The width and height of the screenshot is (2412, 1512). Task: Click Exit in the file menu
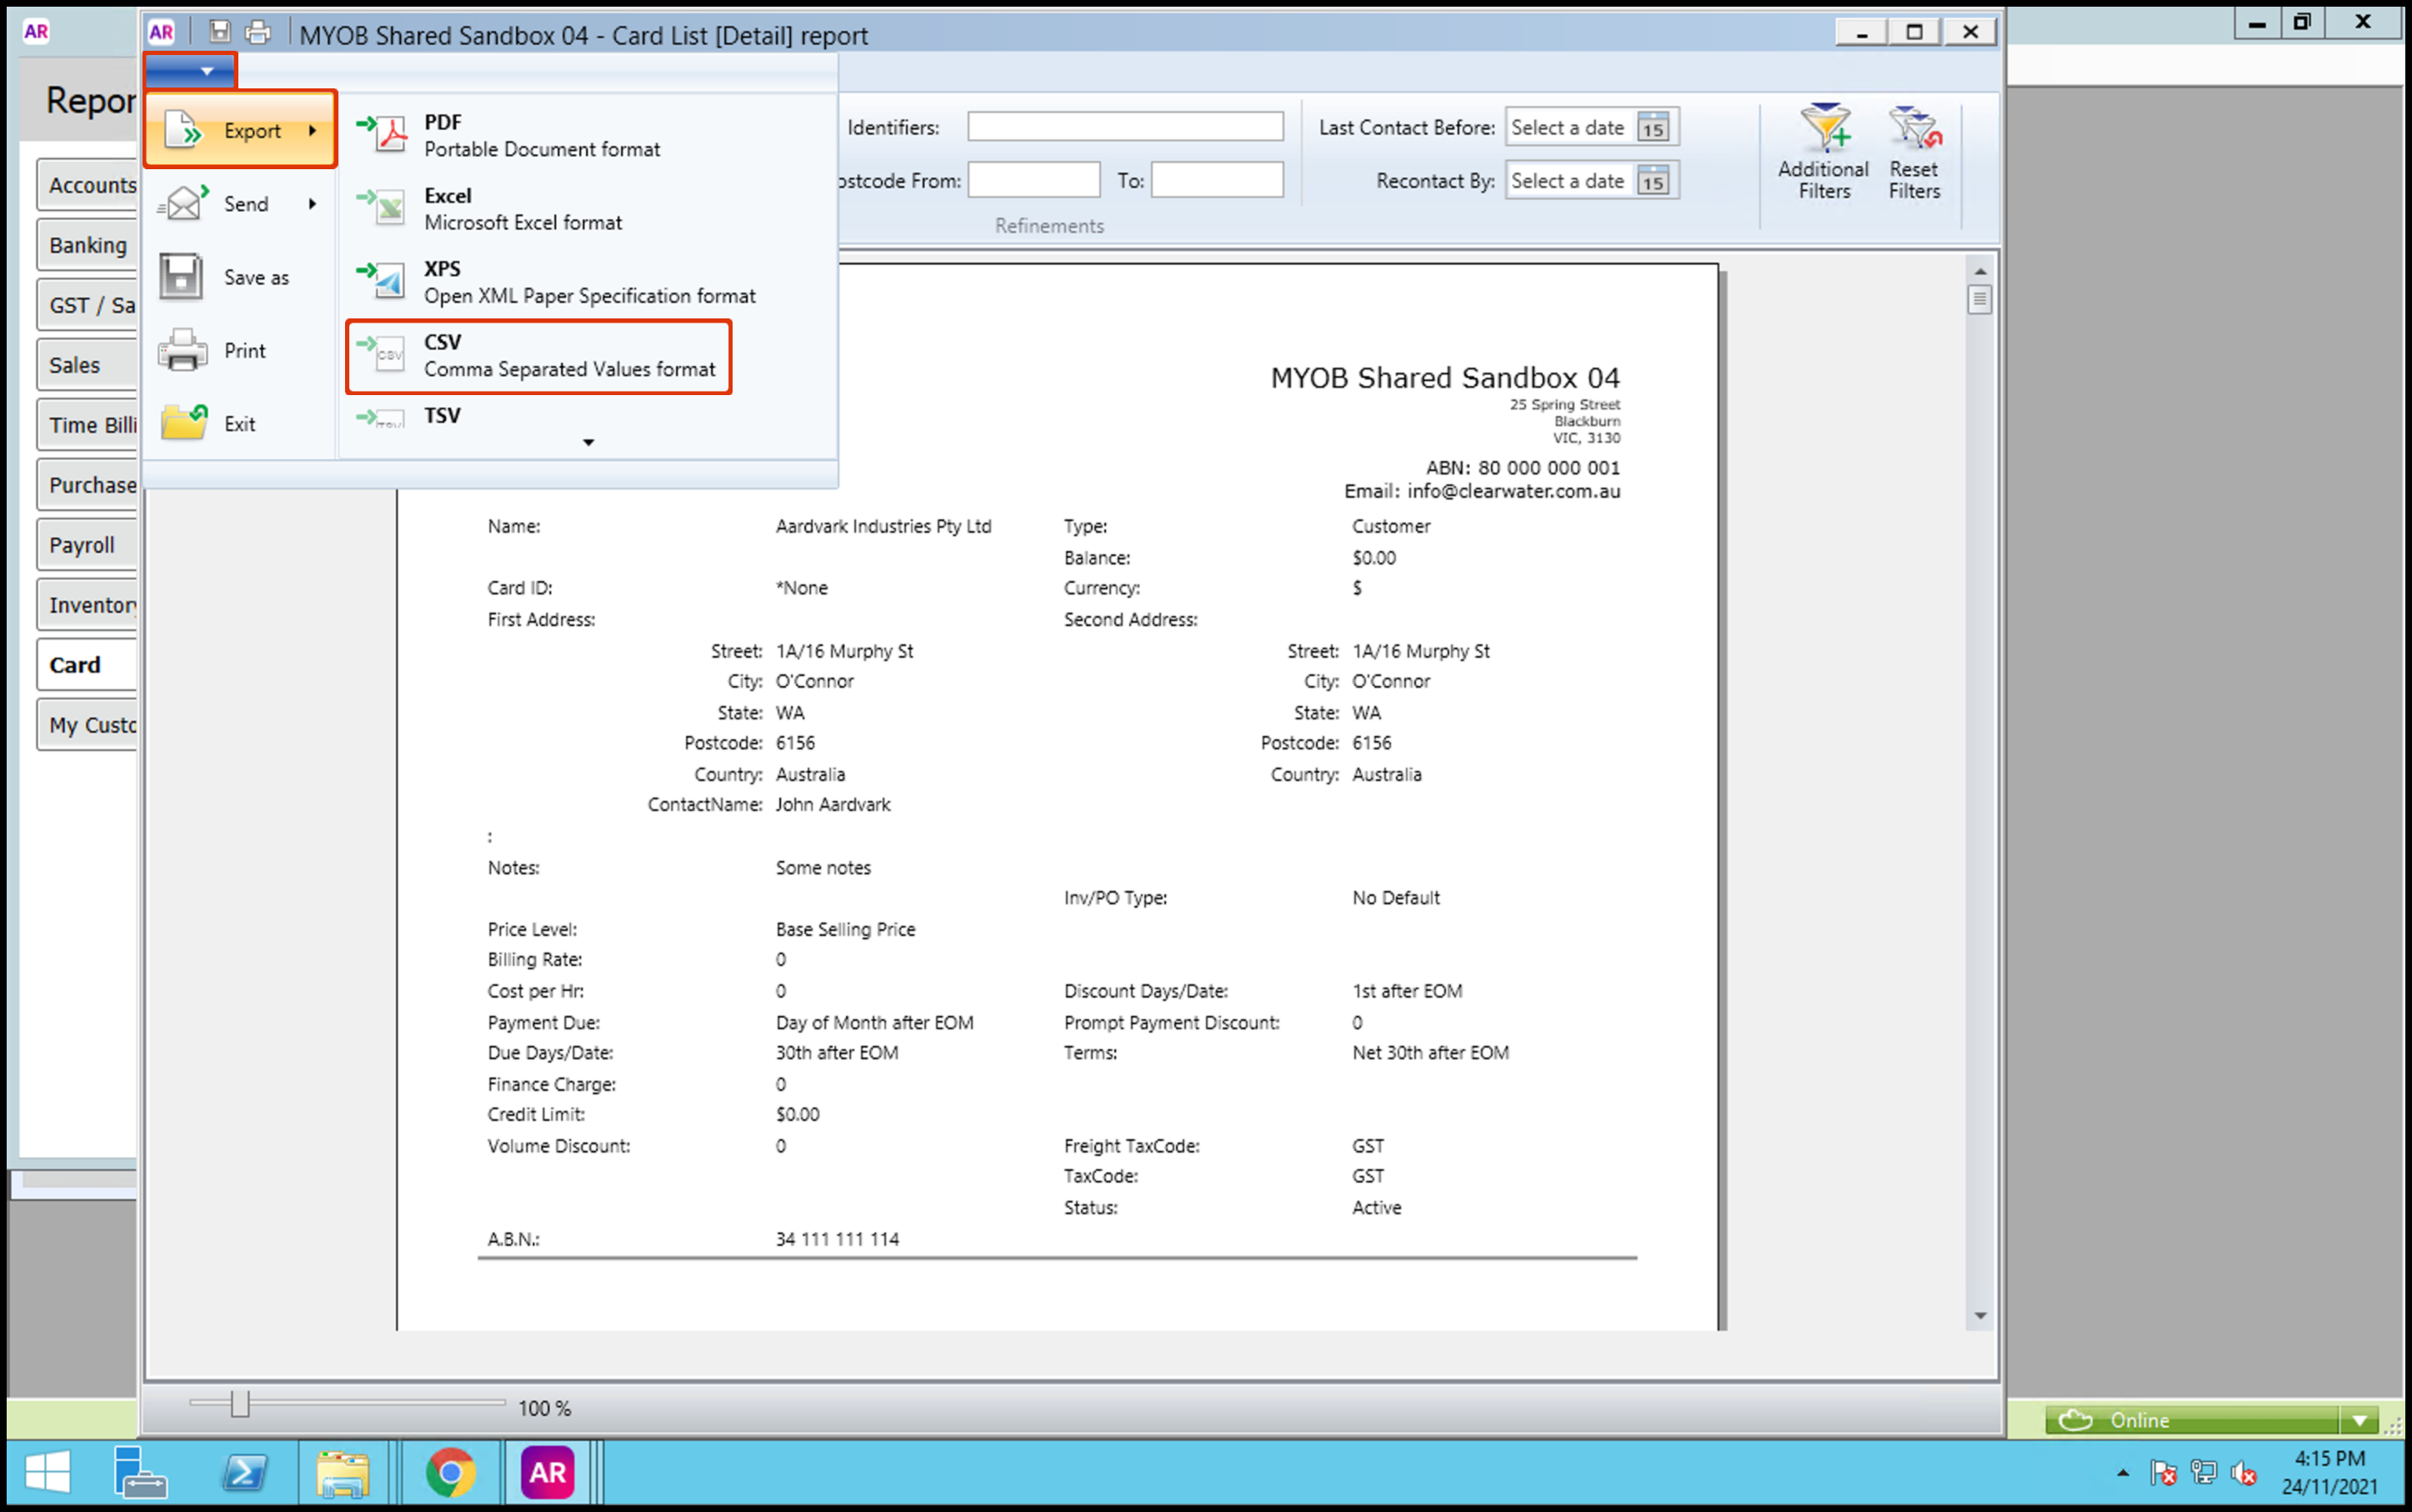238,423
